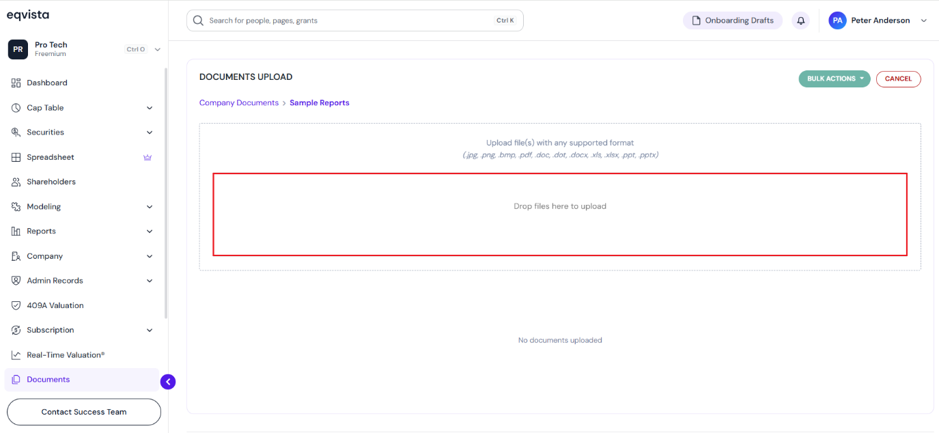Expand the Cap Table menu chevron

150,108
